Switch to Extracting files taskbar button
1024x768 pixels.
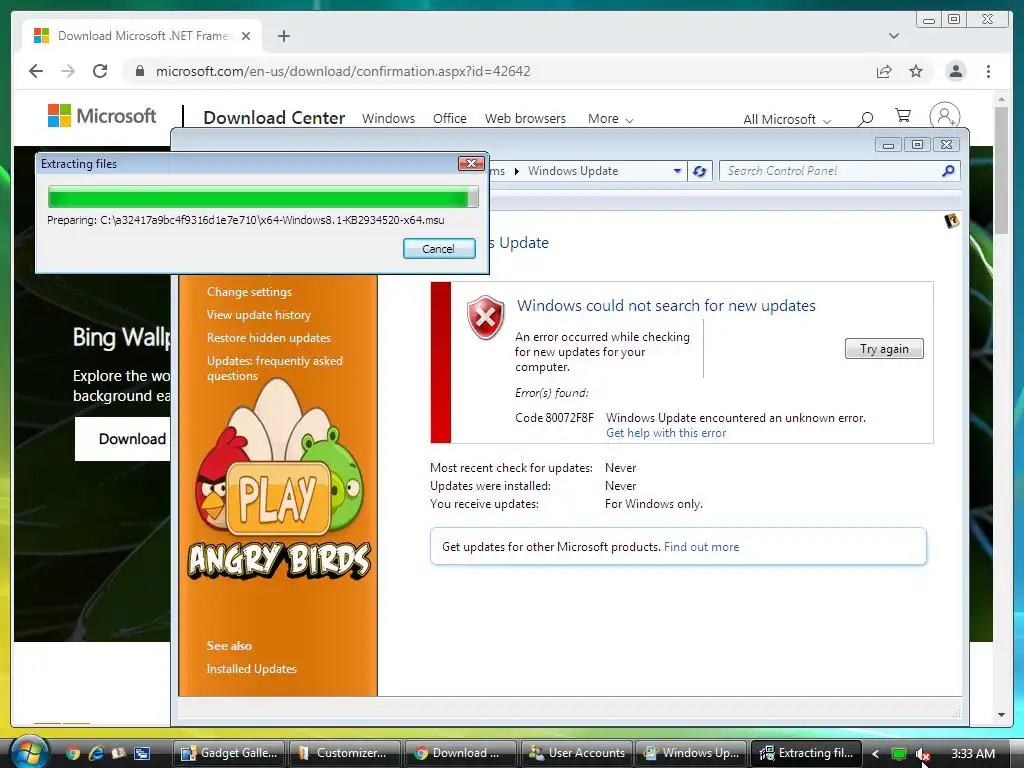(x=808, y=753)
